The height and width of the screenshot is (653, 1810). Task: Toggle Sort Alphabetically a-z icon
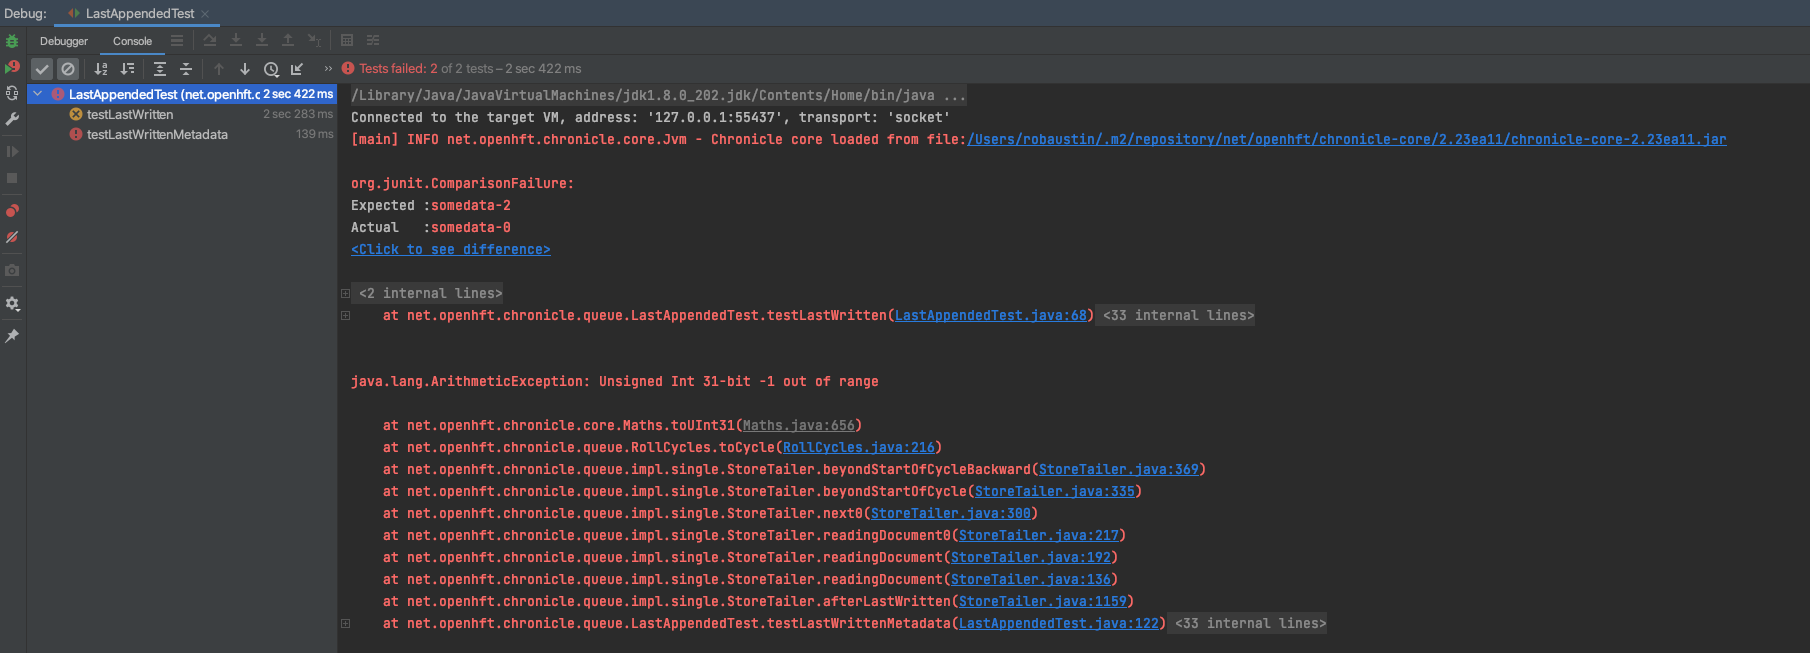(101, 69)
